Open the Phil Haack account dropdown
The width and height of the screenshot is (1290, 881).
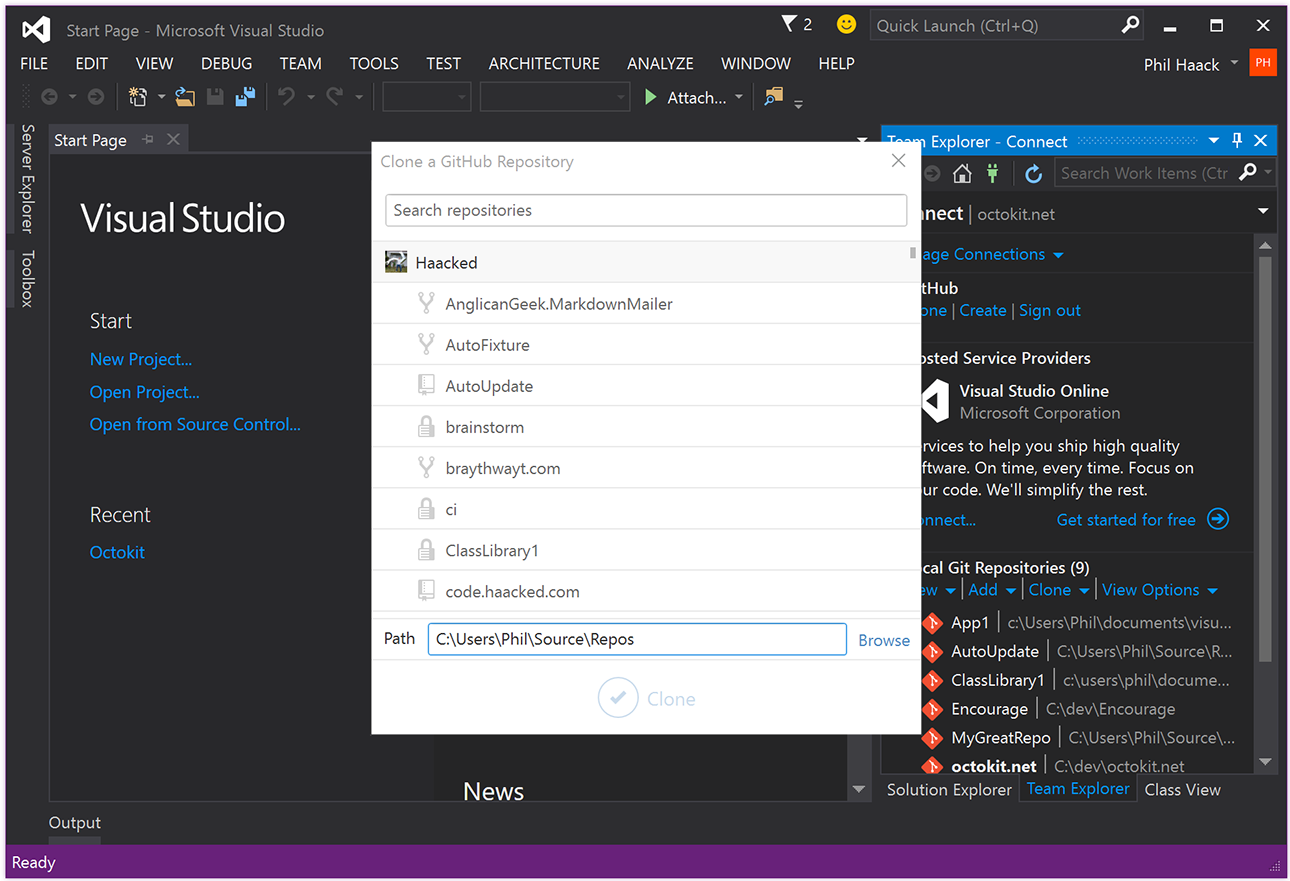(1234, 63)
